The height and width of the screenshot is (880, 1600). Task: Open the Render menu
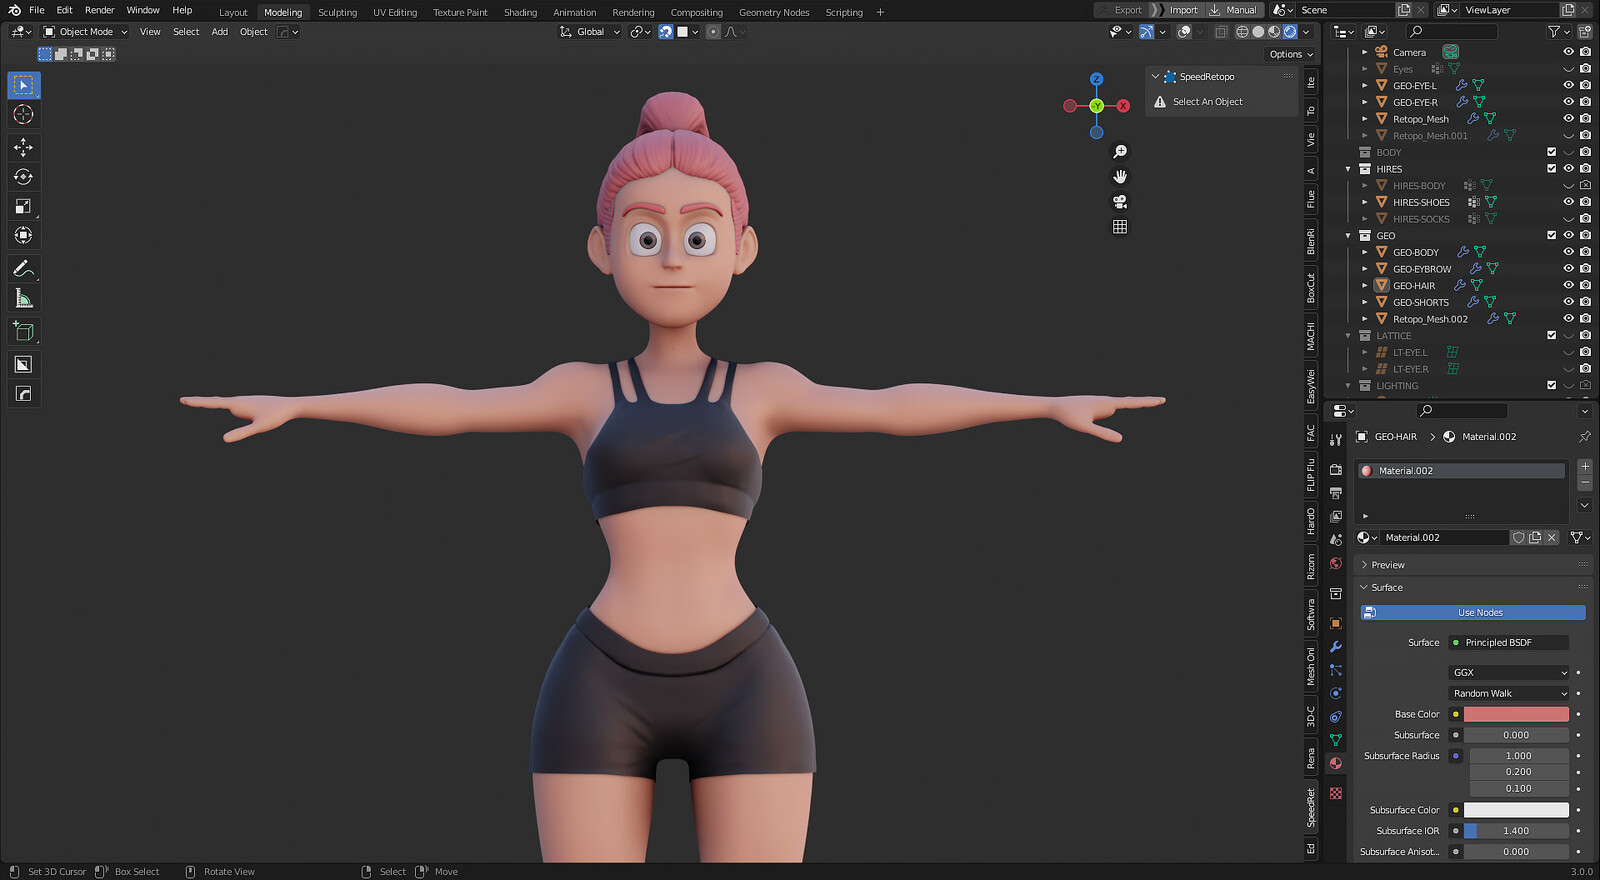coord(99,10)
